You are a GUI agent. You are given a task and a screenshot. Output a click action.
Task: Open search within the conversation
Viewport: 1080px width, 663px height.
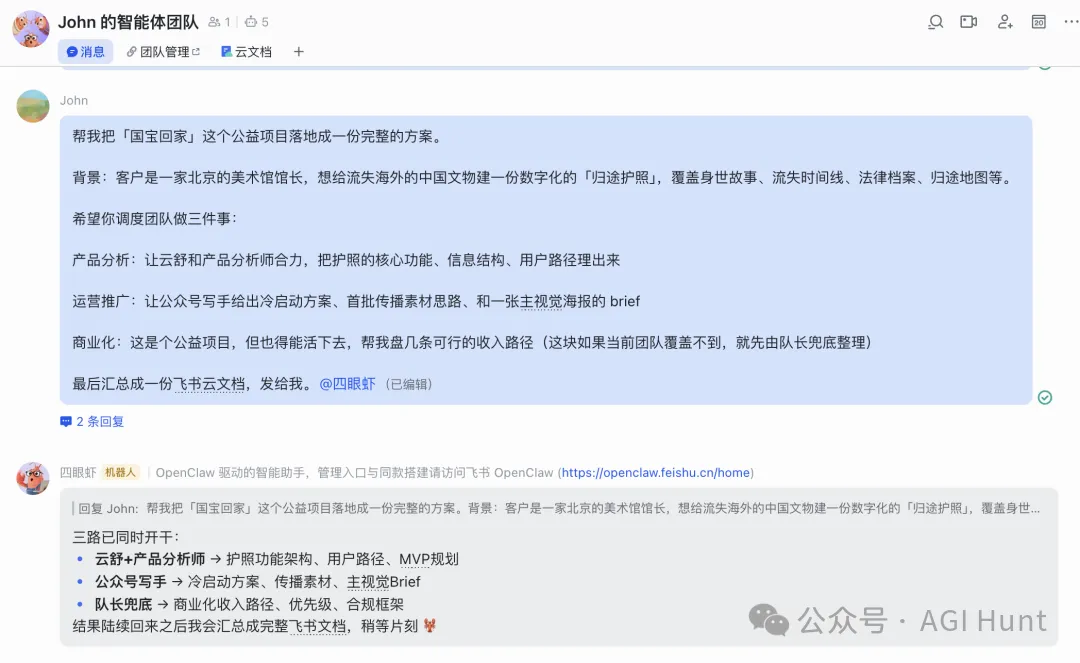[935, 21]
